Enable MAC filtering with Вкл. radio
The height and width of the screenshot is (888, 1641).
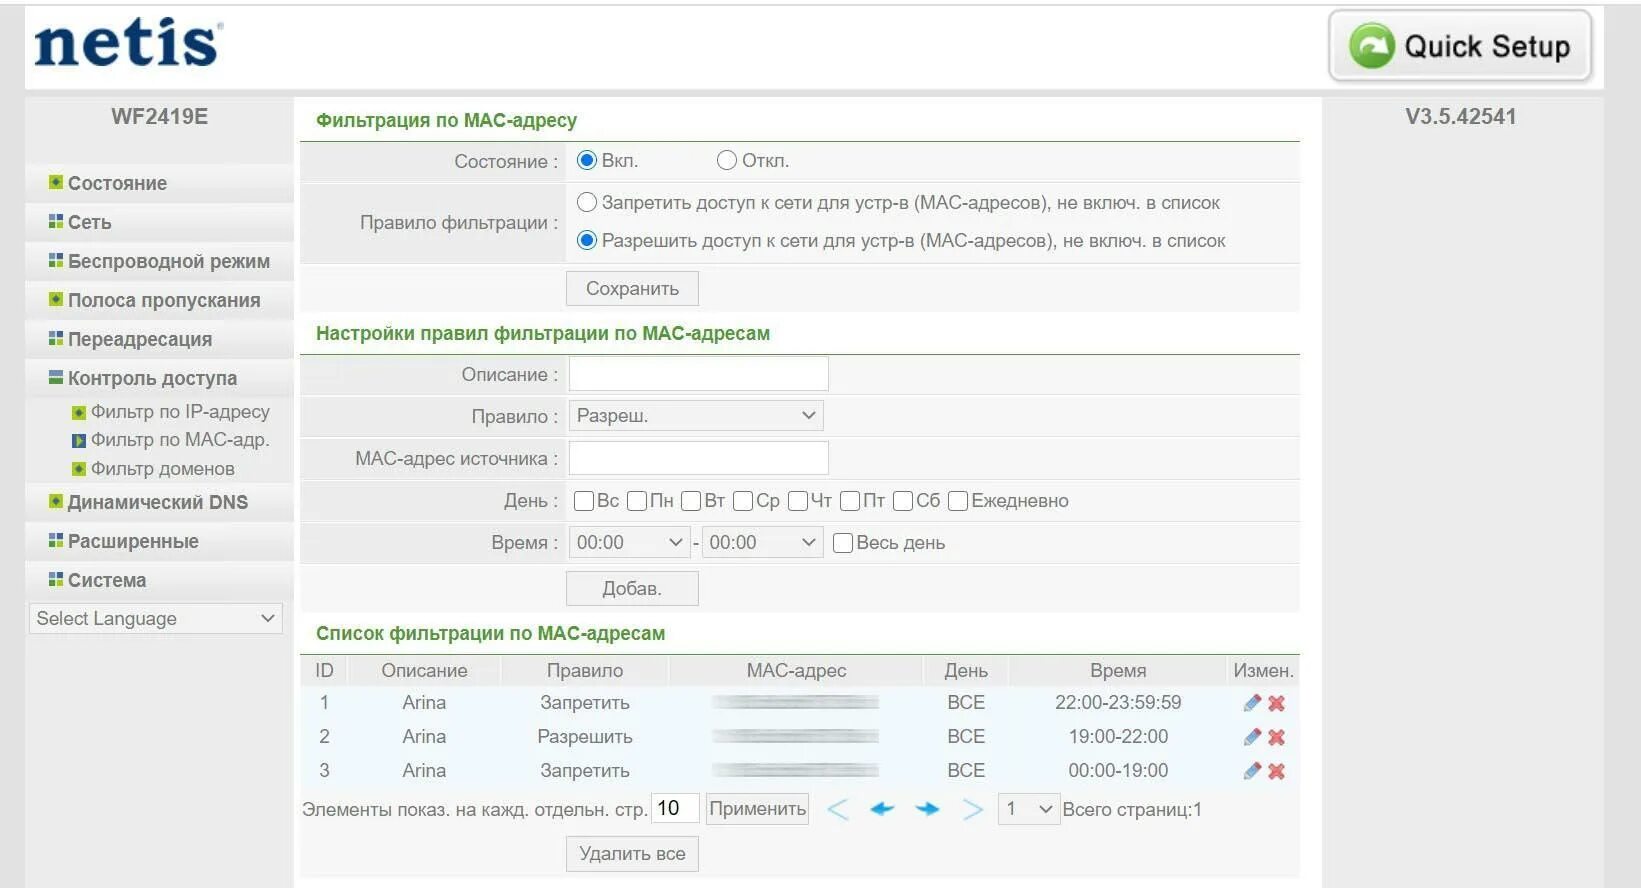pyautogui.click(x=587, y=160)
